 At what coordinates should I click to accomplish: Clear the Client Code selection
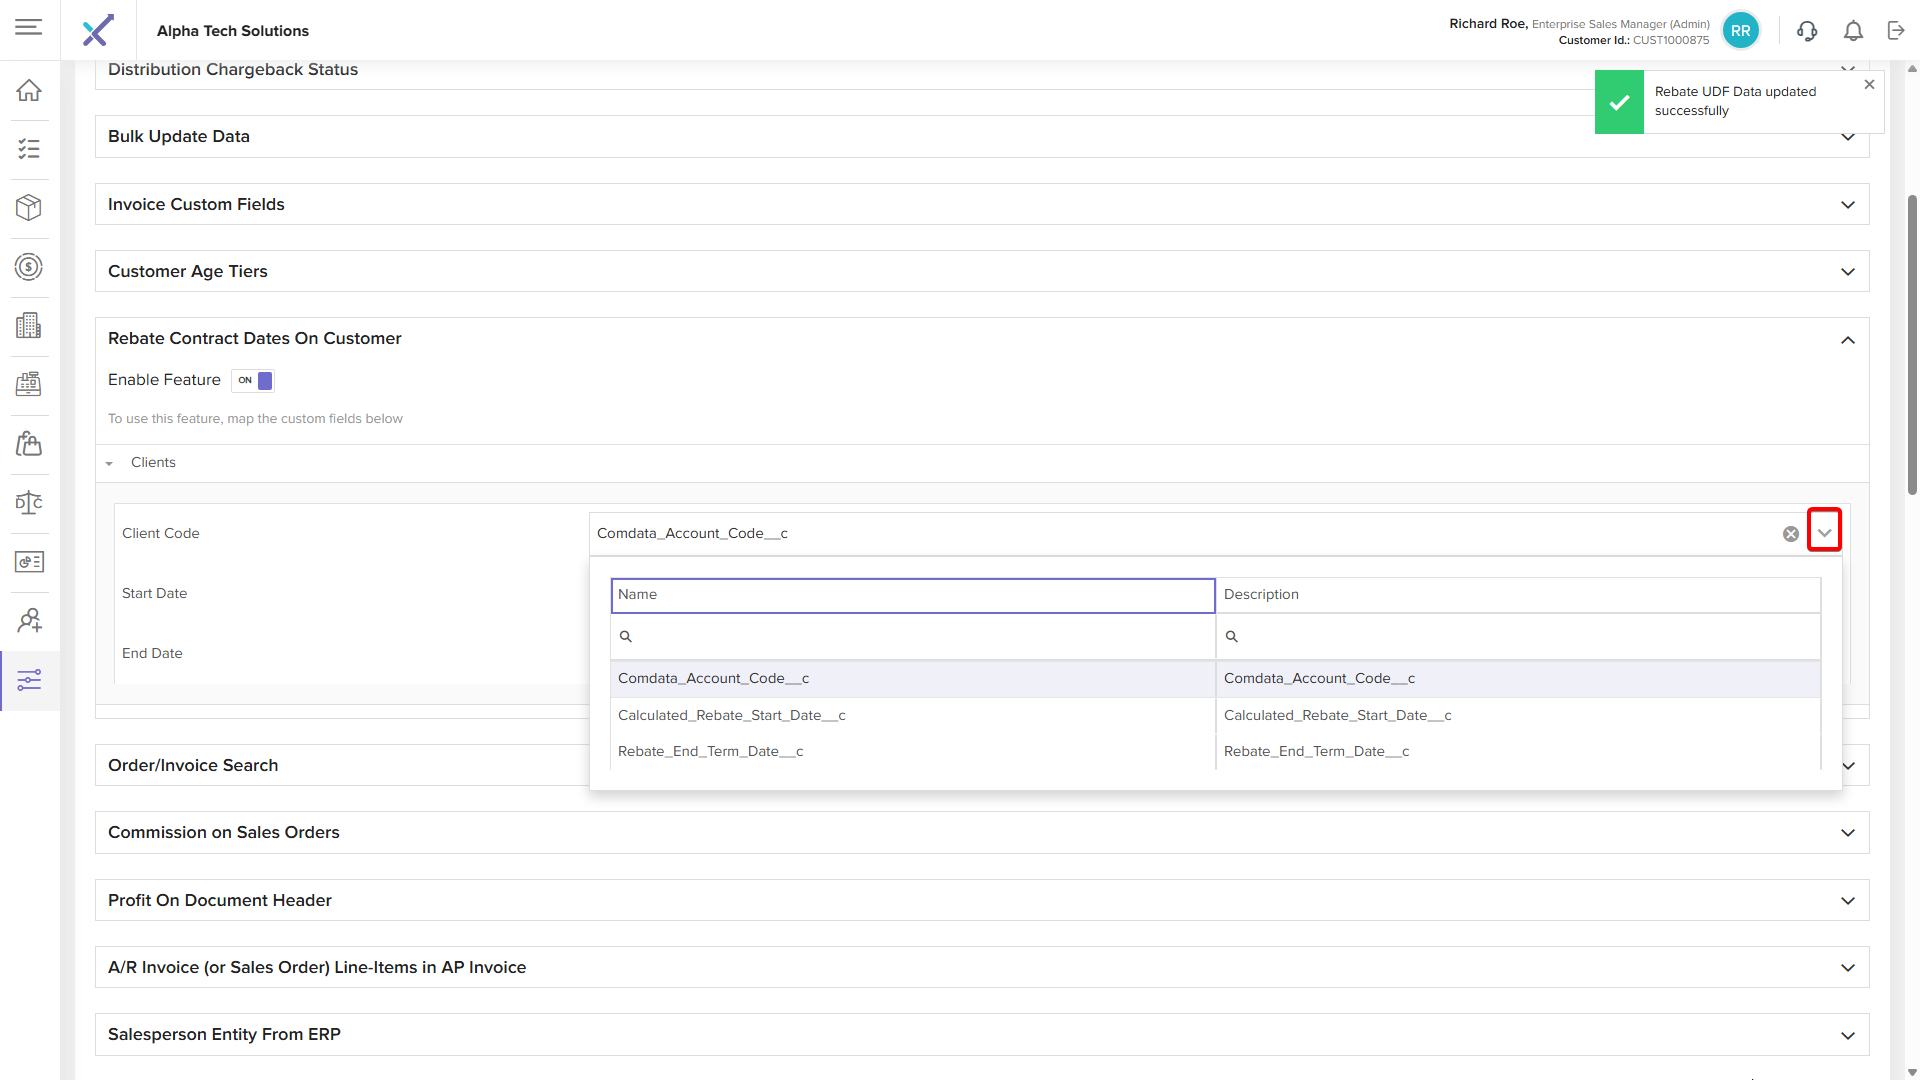(x=1790, y=534)
